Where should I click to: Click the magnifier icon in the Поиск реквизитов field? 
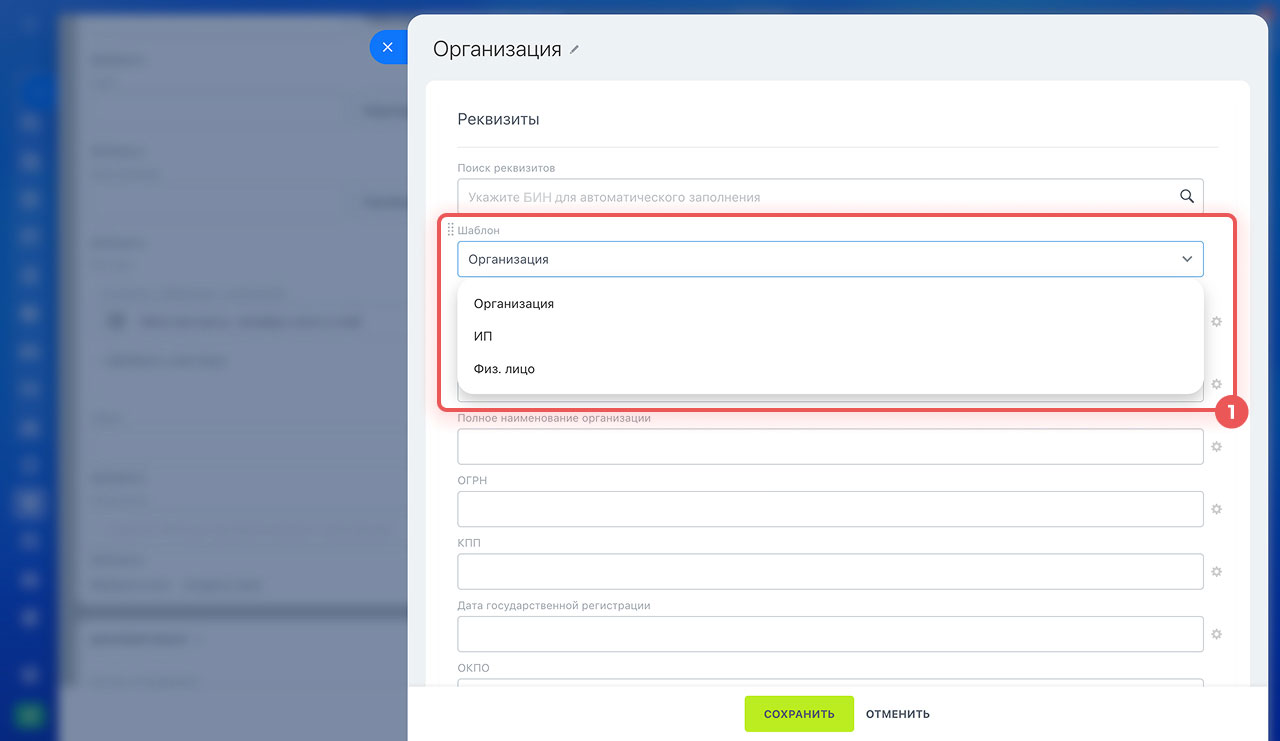[1187, 197]
